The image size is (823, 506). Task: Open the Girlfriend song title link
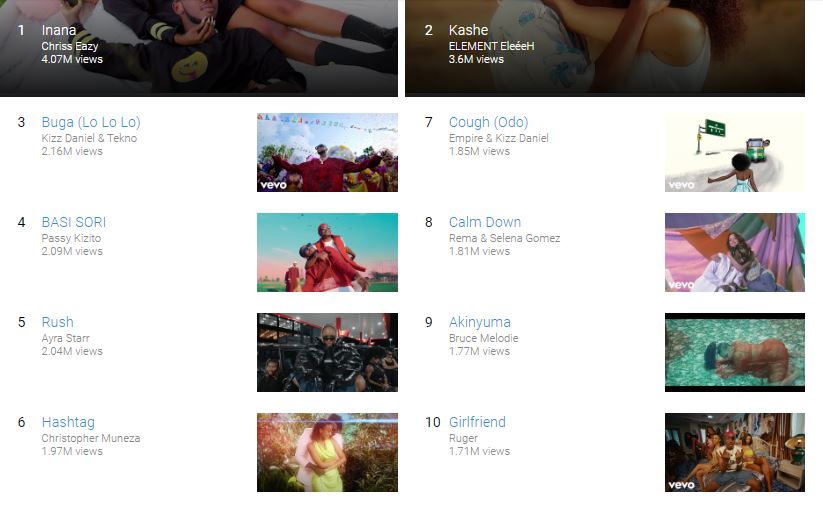click(x=477, y=422)
